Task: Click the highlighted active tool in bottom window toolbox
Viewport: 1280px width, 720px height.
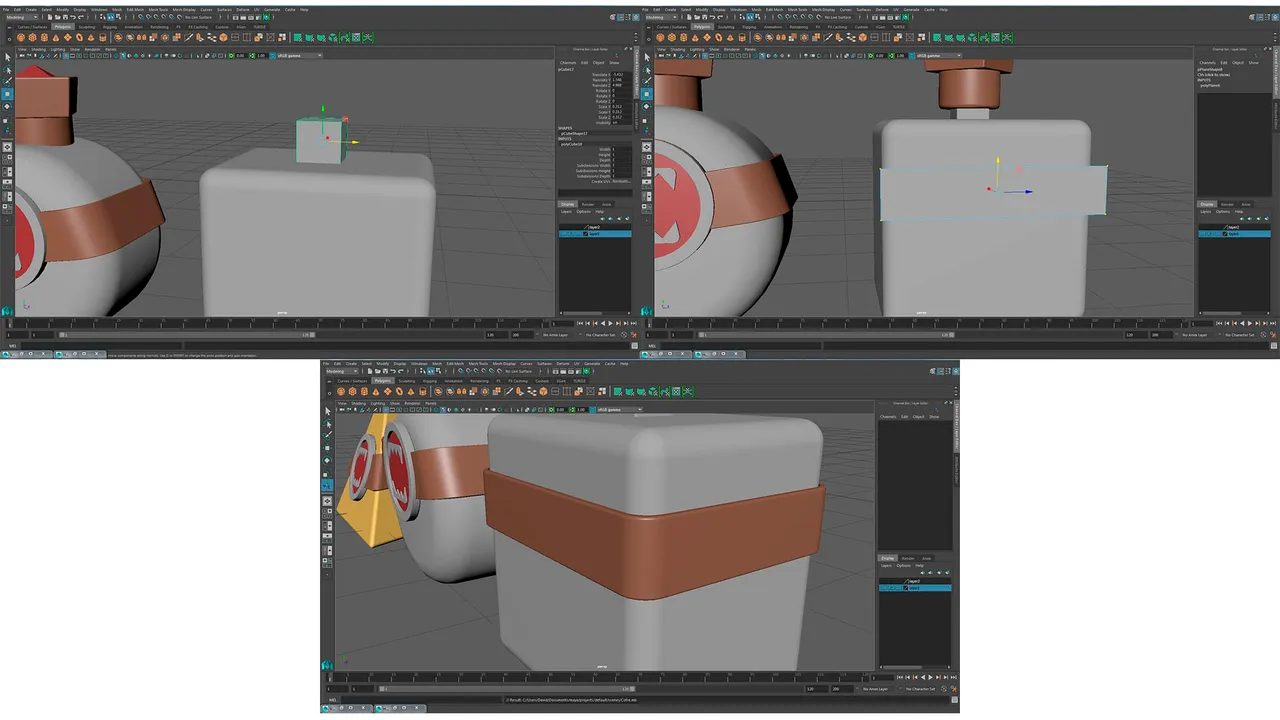Action: point(327,485)
